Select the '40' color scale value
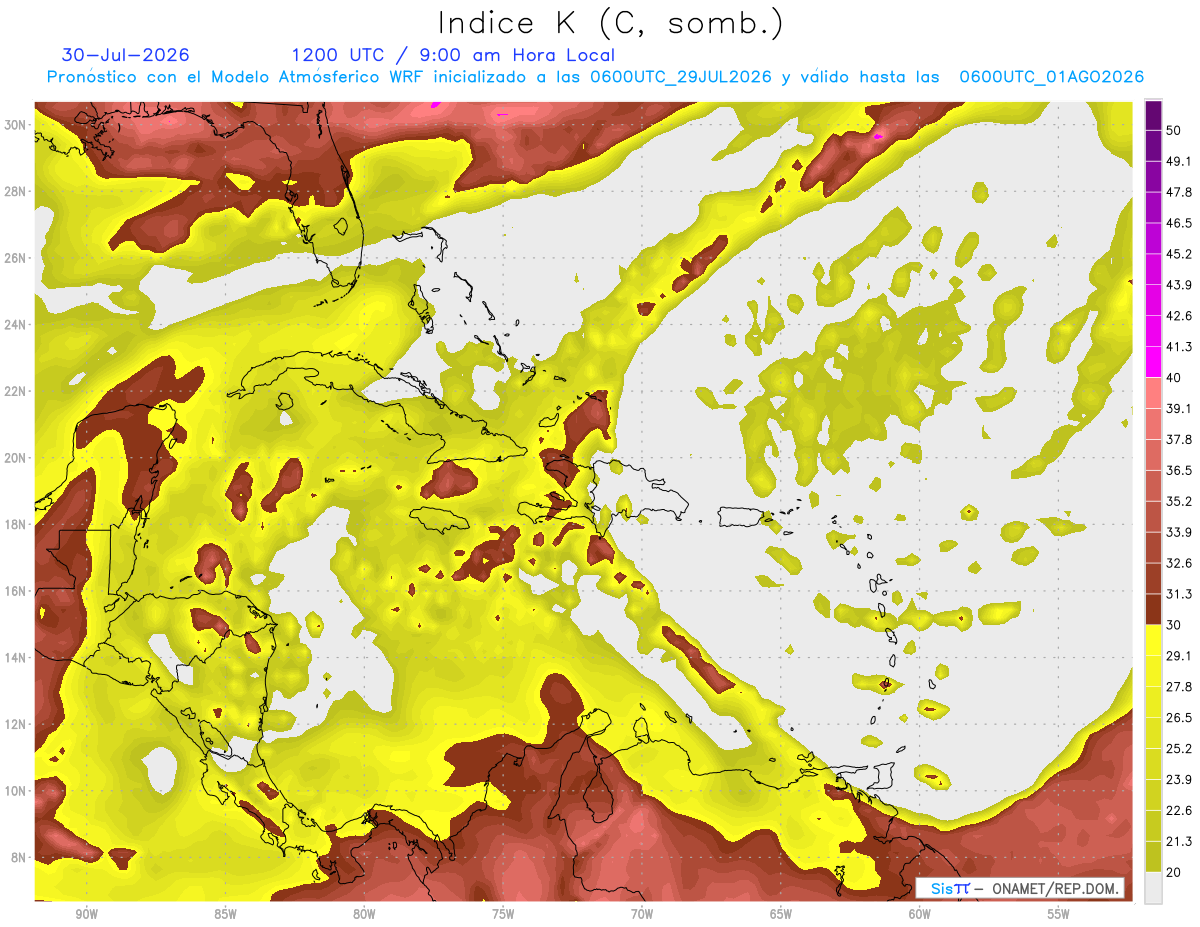1200x927 pixels. pyautogui.click(x=1174, y=378)
